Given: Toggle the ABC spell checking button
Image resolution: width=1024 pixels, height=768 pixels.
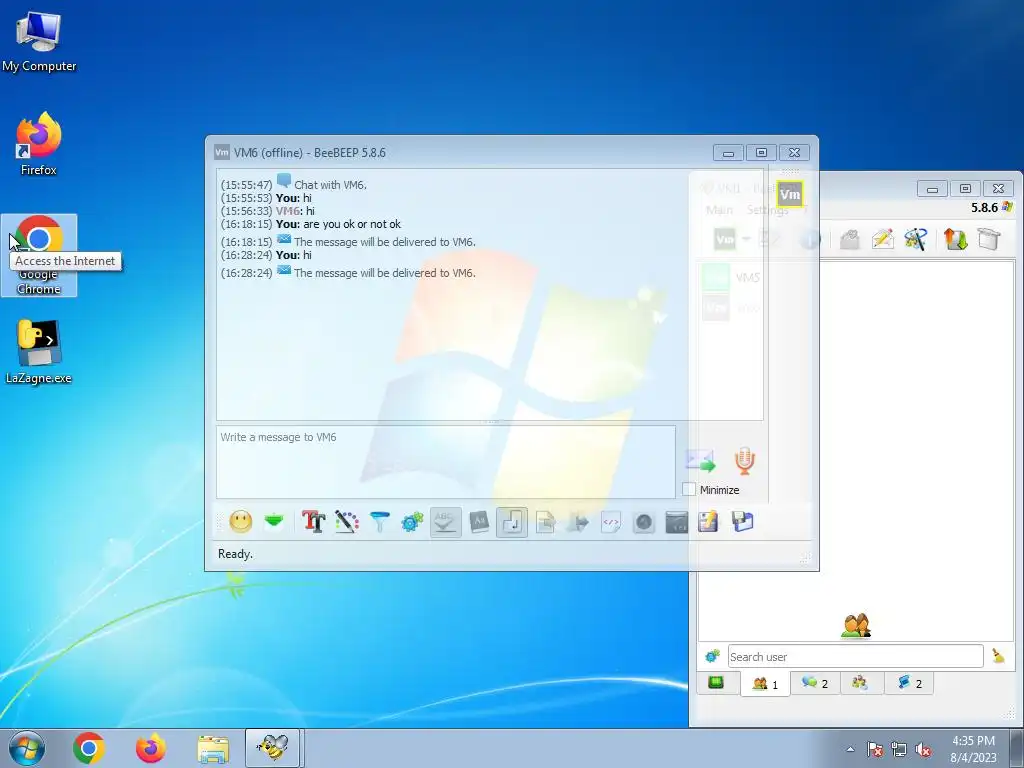Looking at the screenshot, I should (x=445, y=522).
